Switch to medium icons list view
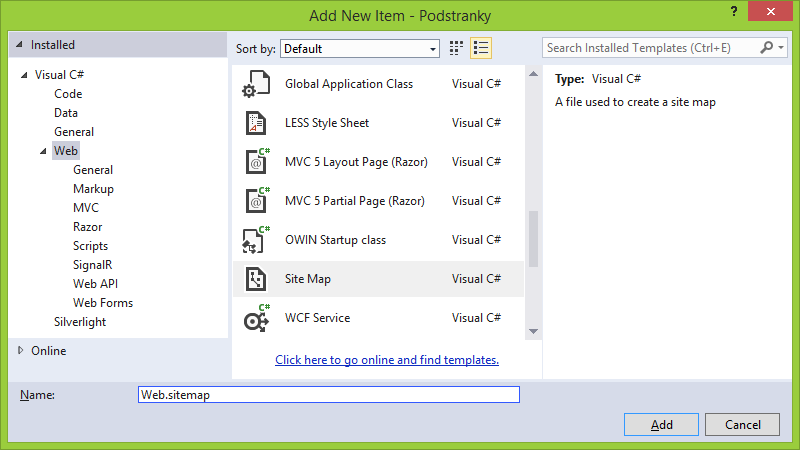Image resolution: width=800 pixels, height=450 pixels. pos(481,48)
